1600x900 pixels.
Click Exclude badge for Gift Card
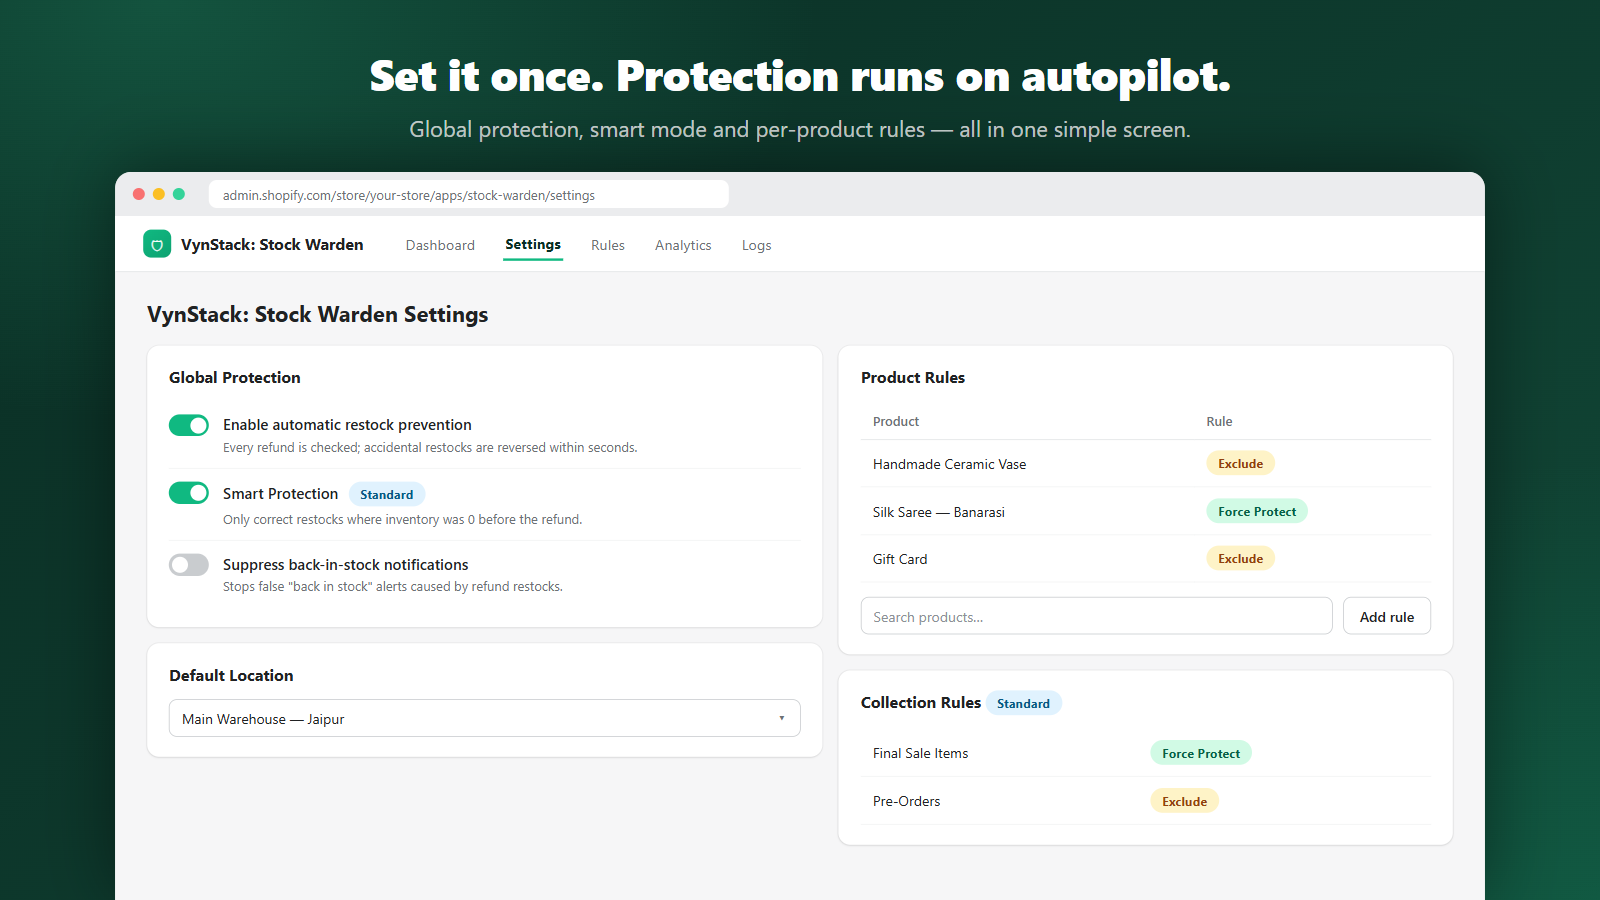[1240, 559]
